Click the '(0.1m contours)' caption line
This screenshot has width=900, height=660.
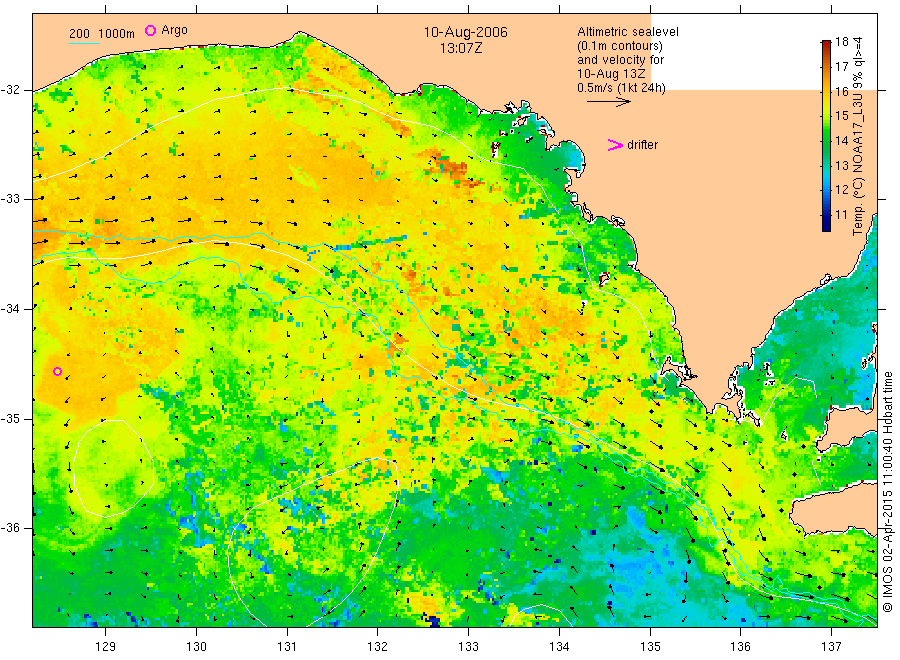tap(619, 46)
